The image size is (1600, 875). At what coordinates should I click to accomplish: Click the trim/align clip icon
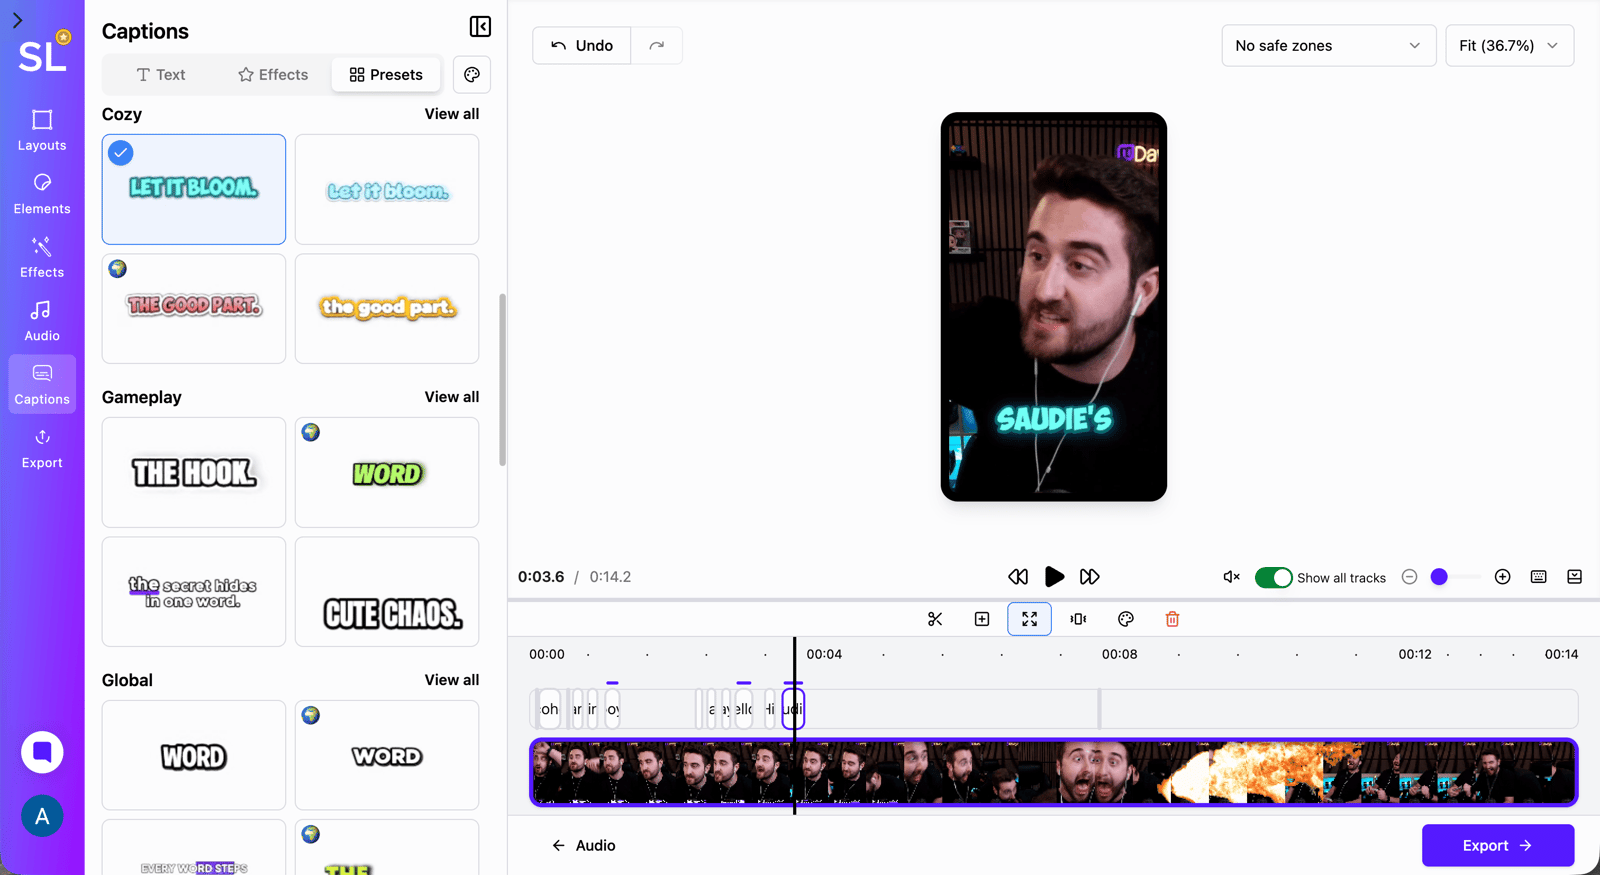click(x=1078, y=619)
